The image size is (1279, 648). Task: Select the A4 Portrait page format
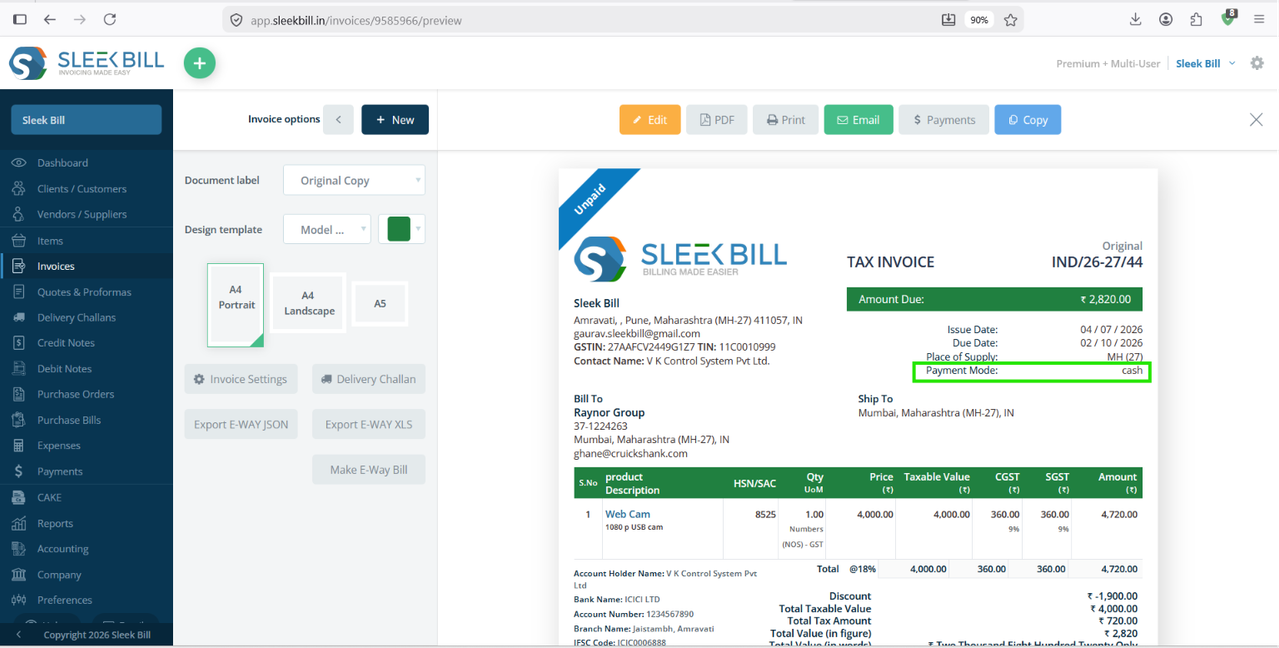tap(236, 305)
